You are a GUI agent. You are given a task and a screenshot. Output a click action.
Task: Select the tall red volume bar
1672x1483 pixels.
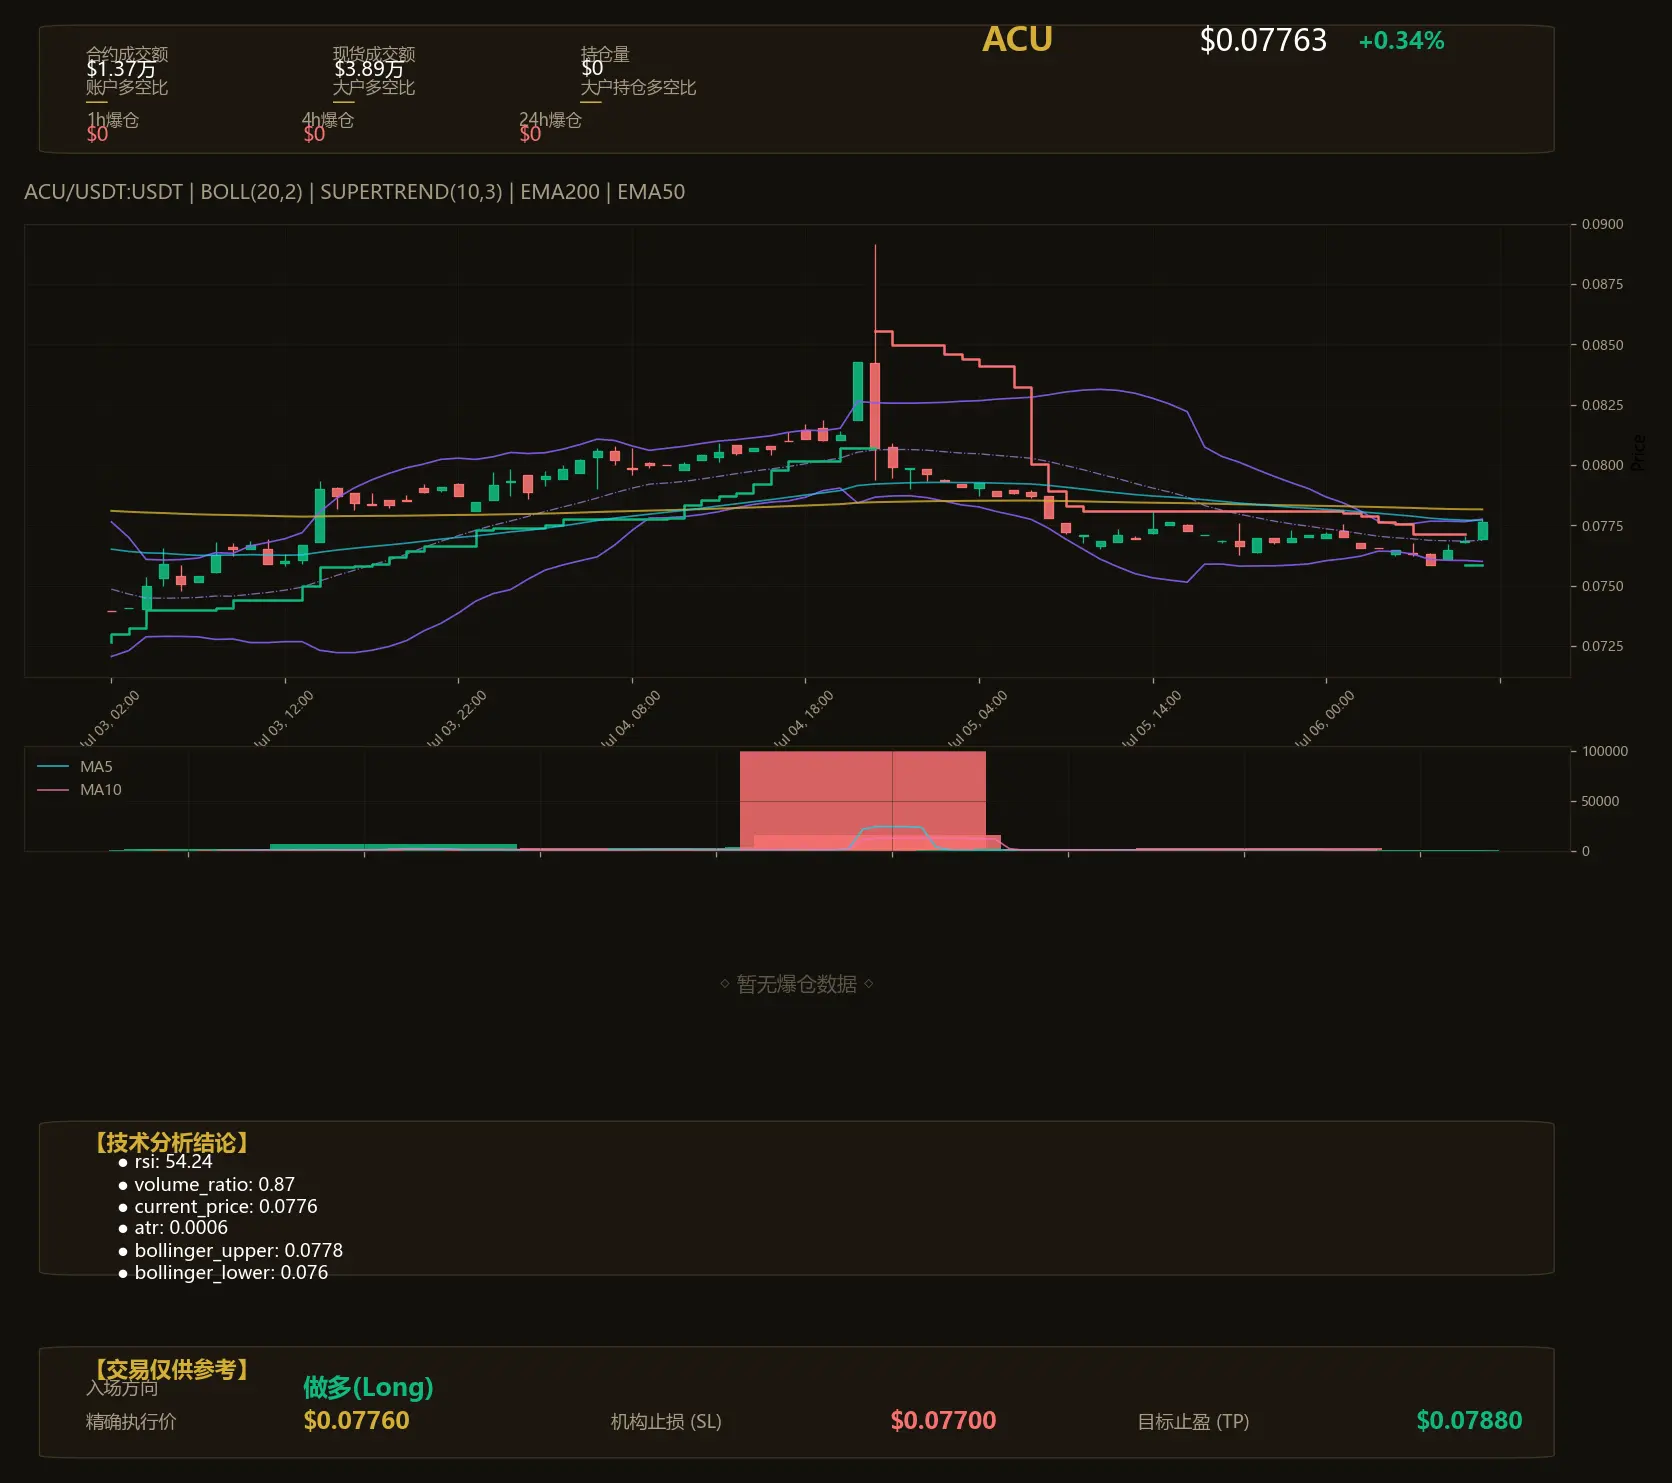(x=862, y=800)
